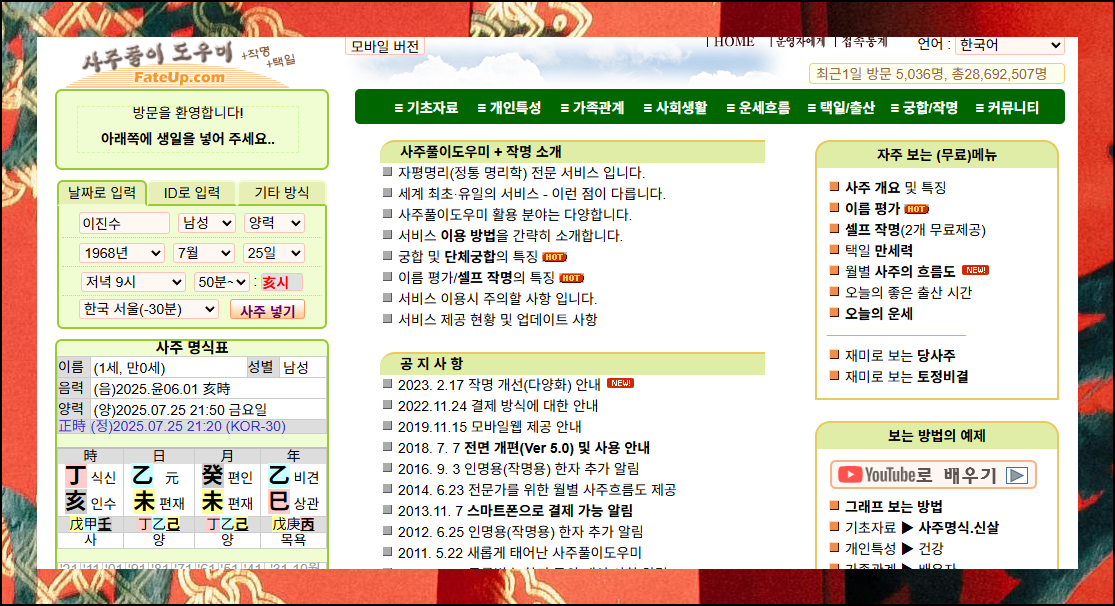Screen dimensions: 1115x606
Task: Open 서비스 제공 현황 및 업데이트 link
Action: (497, 319)
